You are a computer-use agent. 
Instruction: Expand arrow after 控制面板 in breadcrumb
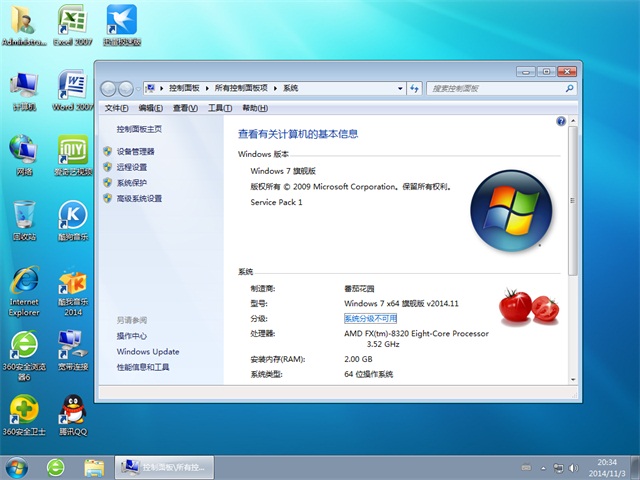point(207,88)
